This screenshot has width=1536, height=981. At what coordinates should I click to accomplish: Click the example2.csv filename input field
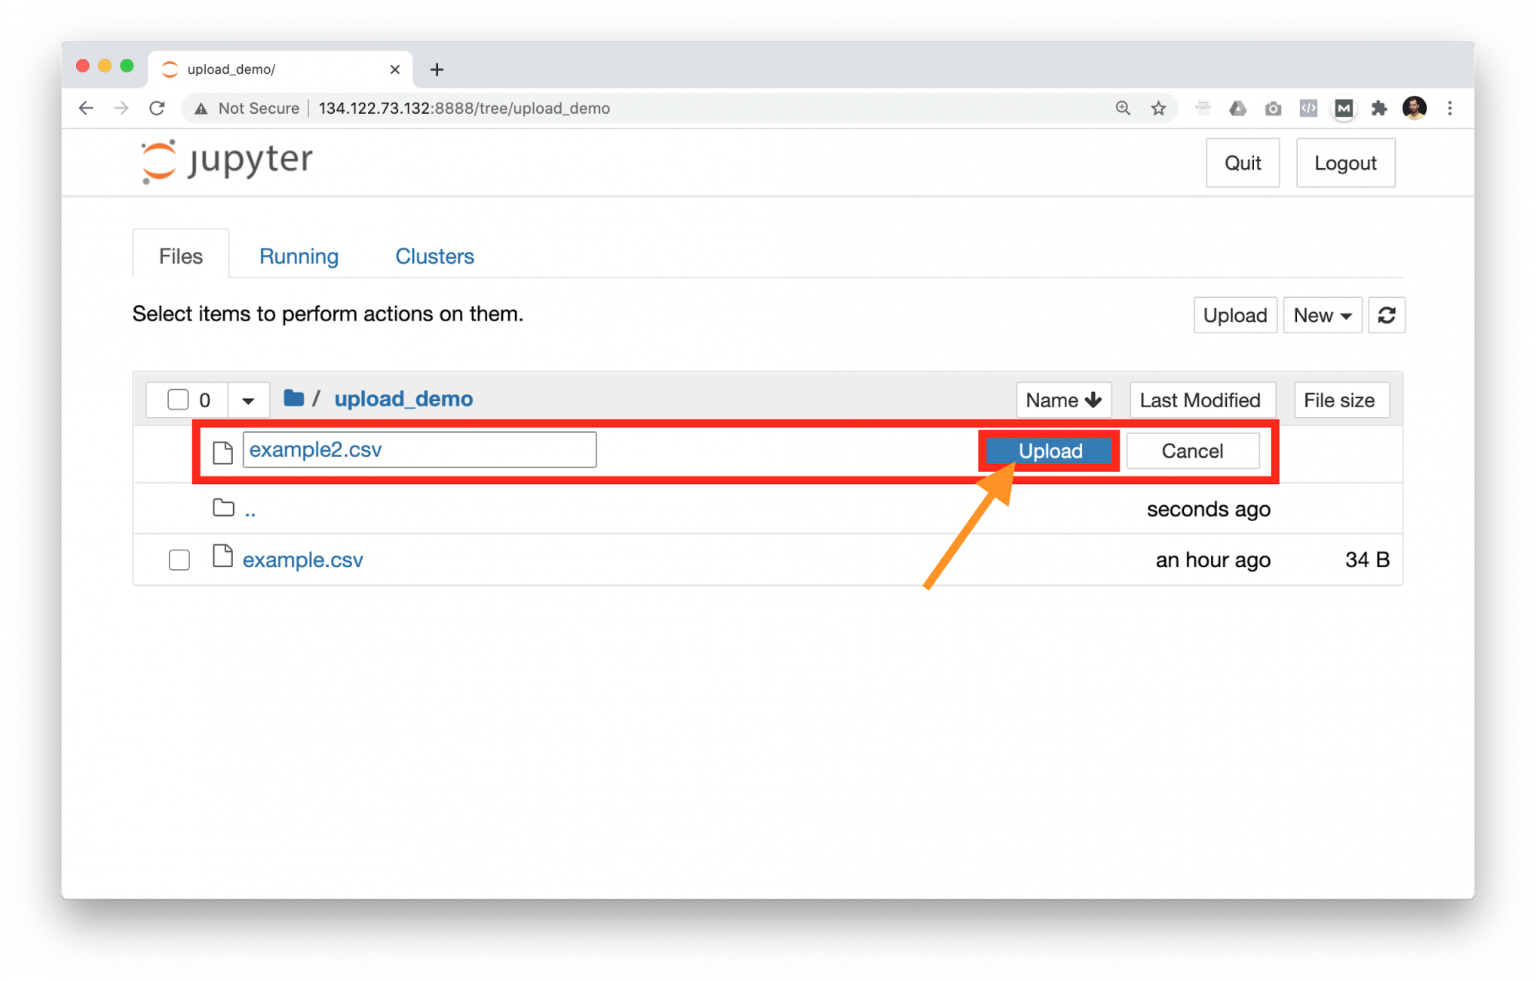(x=418, y=449)
